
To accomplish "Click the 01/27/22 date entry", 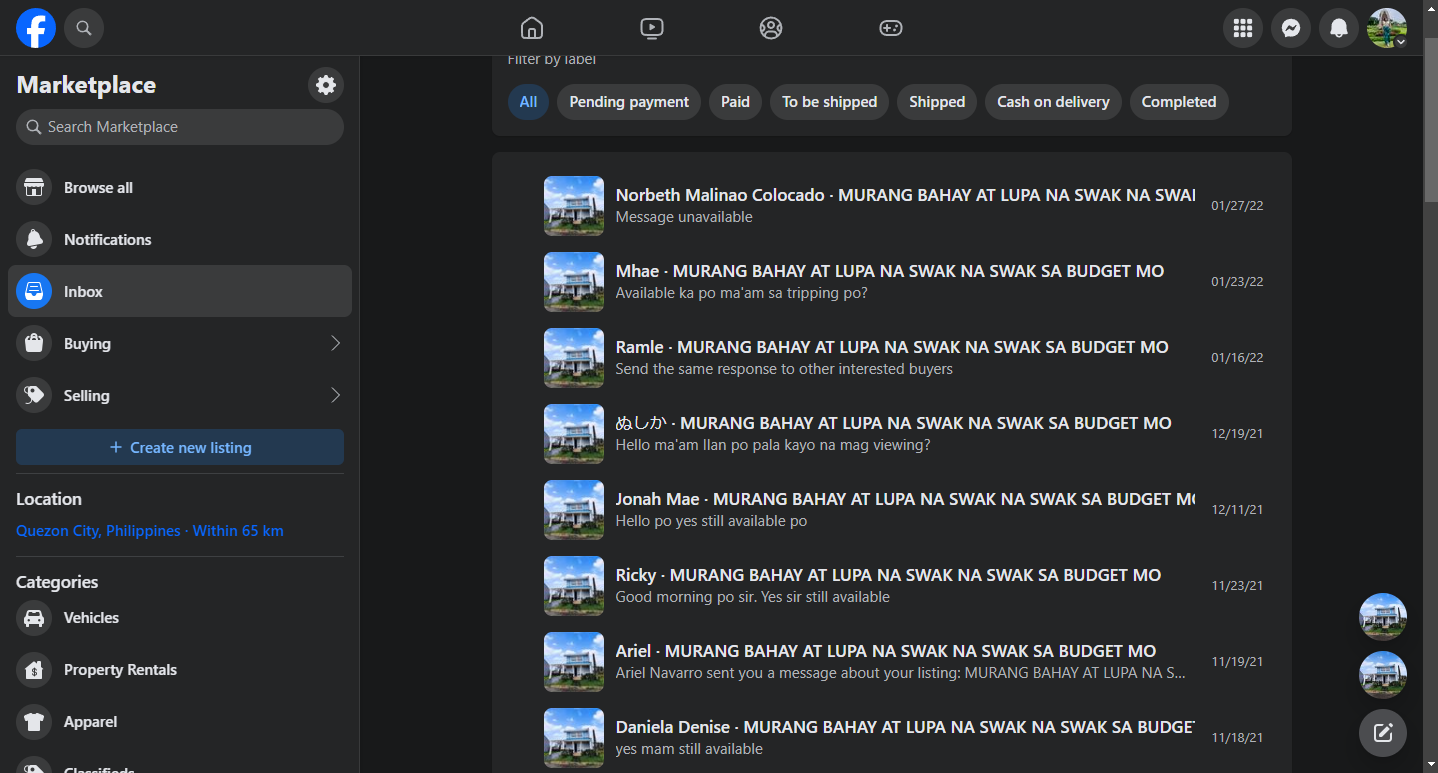I will point(1237,206).
